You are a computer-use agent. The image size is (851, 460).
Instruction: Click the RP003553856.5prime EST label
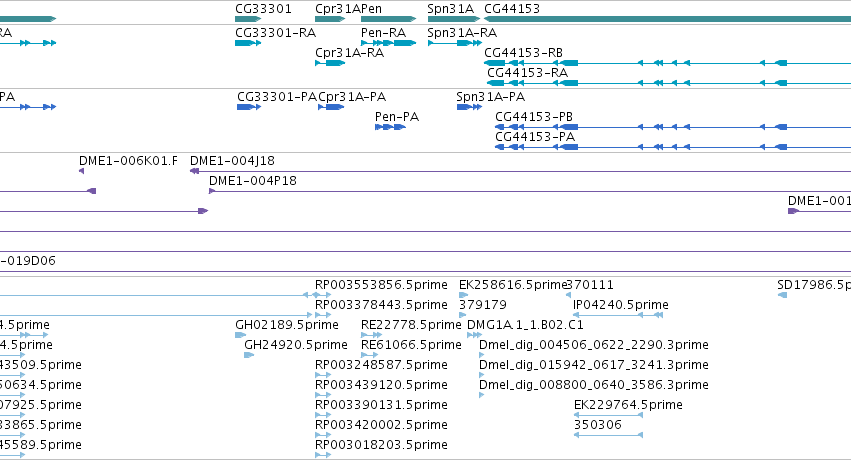381,285
